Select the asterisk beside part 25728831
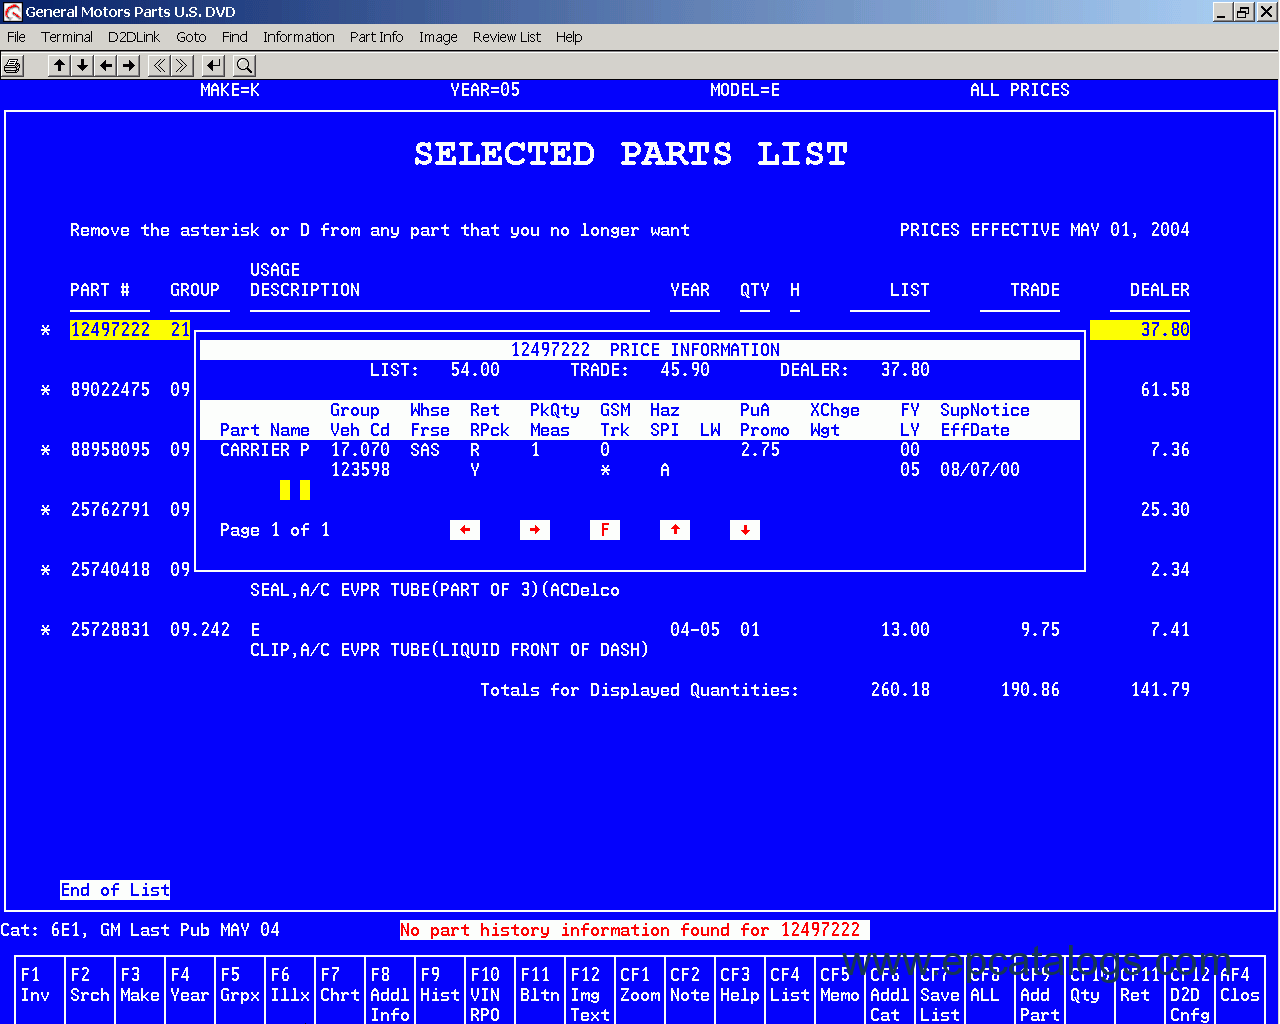Screen dimensions: 1280x1024 click(x=45, y=631)
